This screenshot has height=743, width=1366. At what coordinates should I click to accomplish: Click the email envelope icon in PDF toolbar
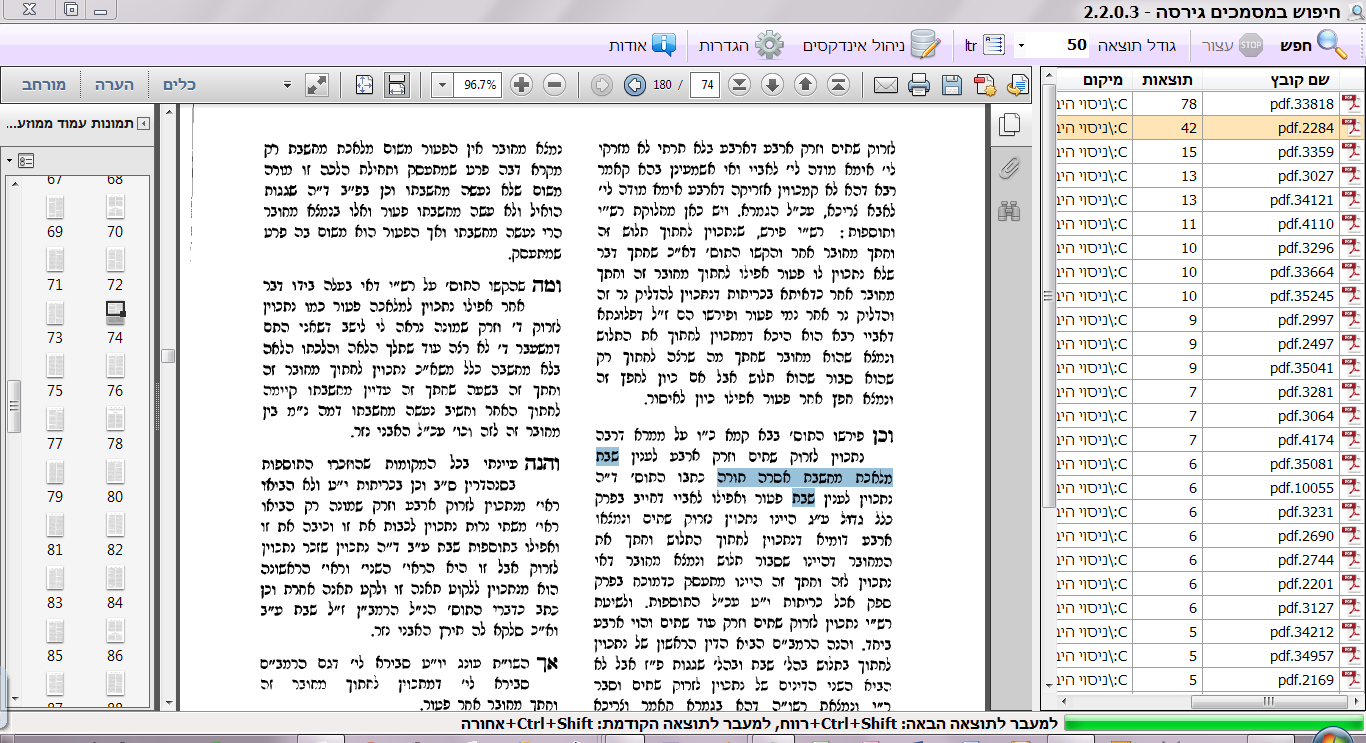click(886, 85)
